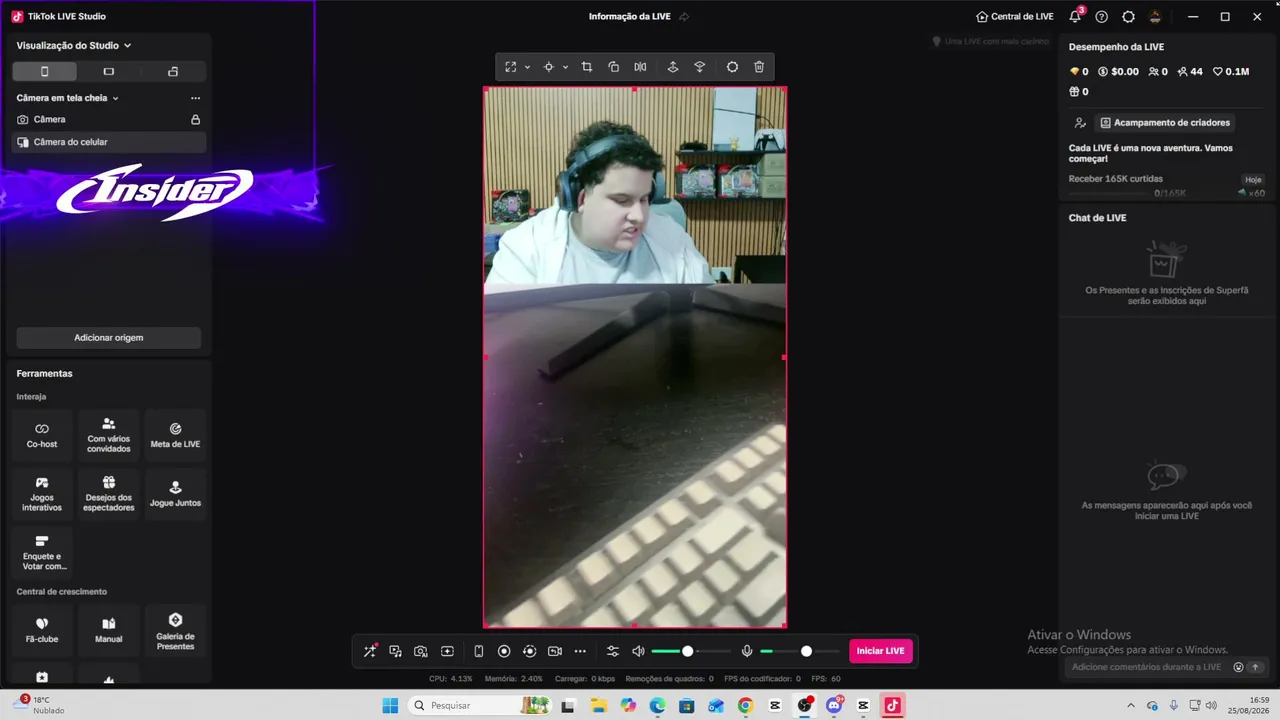Open the Co-host tool

pos(42,435)
